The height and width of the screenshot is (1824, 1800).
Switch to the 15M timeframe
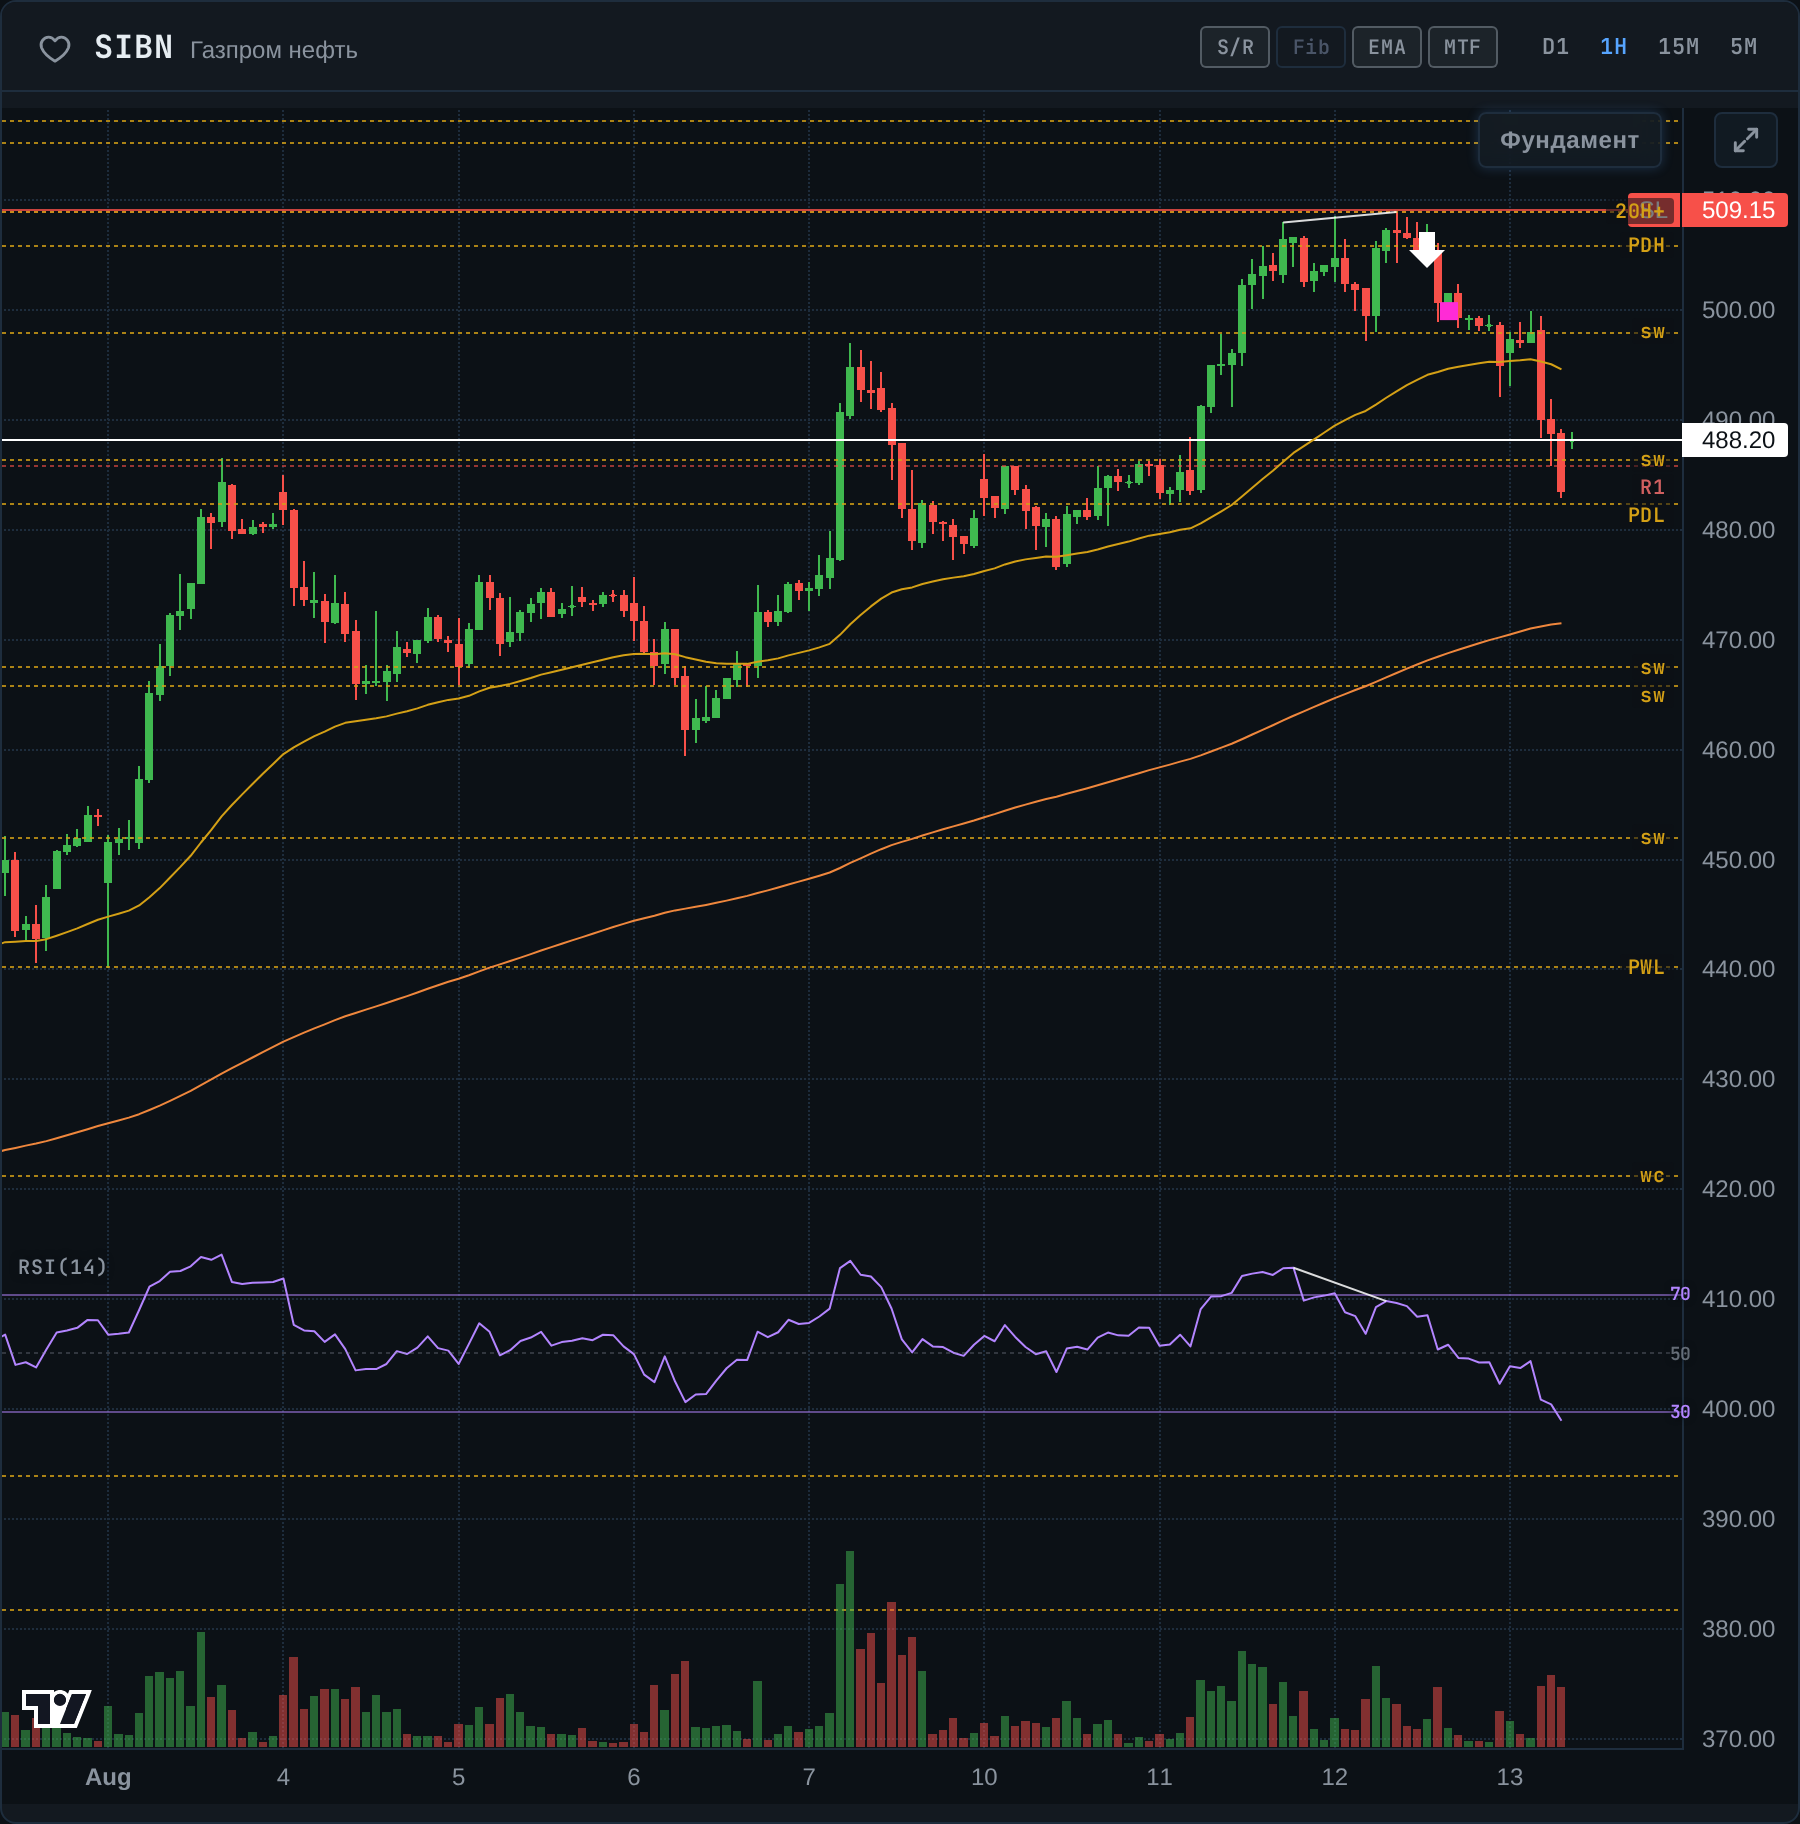[x=1678, y=47]
